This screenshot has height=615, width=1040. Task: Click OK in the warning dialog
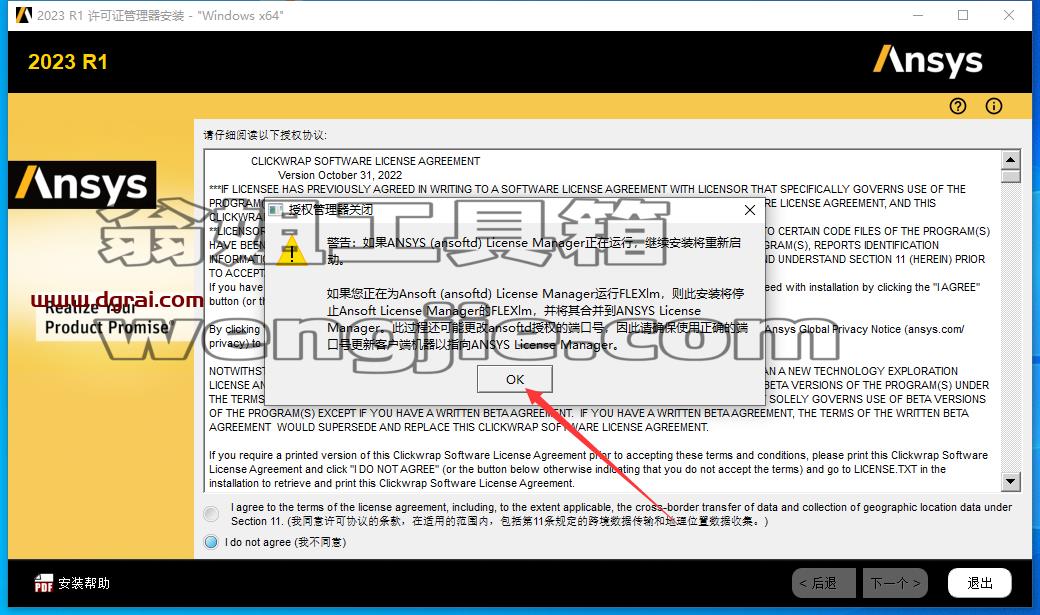tap(515, 379)
